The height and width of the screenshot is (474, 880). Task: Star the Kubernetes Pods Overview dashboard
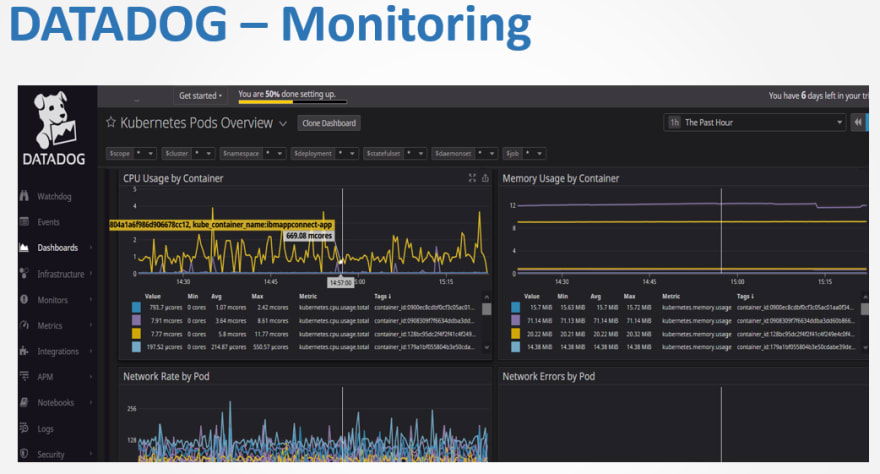tap(111, 122)
